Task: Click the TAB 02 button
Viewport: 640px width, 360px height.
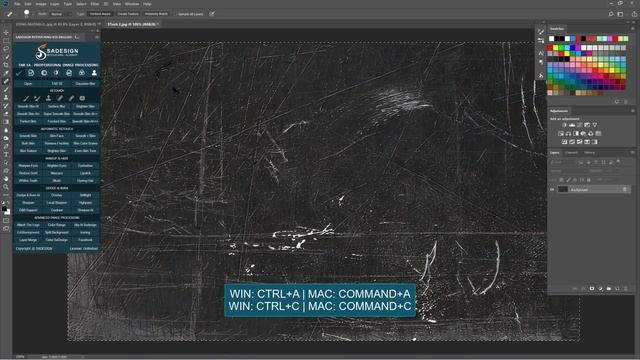Action: pos(57,84)
